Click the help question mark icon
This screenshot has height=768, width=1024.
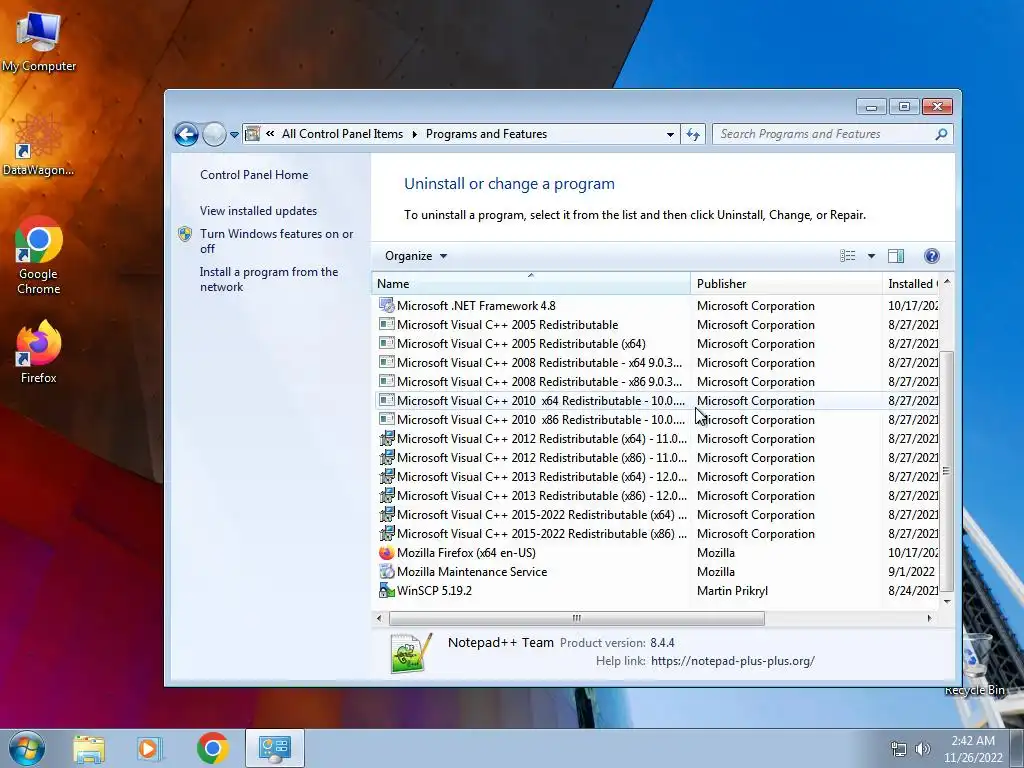coord(932,256)
